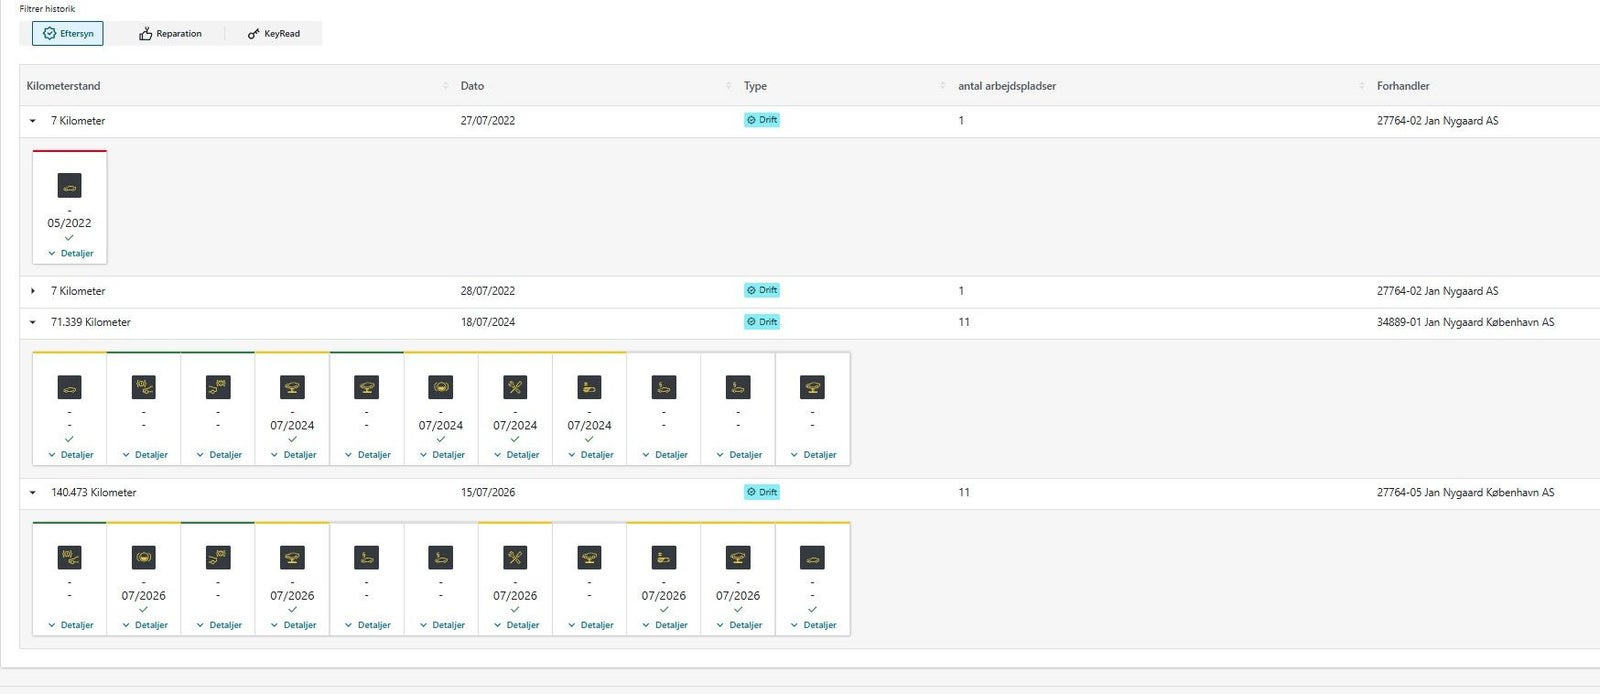Screen dimensions: 1600x694
Task: Toggle the Eftersyn history filter
Action: [68, 34]
